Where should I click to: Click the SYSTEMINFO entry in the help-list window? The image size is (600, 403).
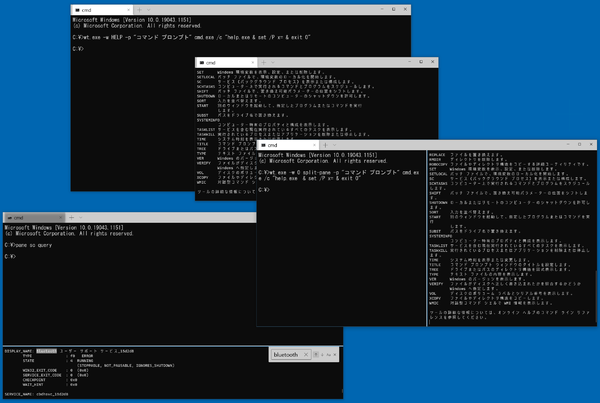click(208, 120)
